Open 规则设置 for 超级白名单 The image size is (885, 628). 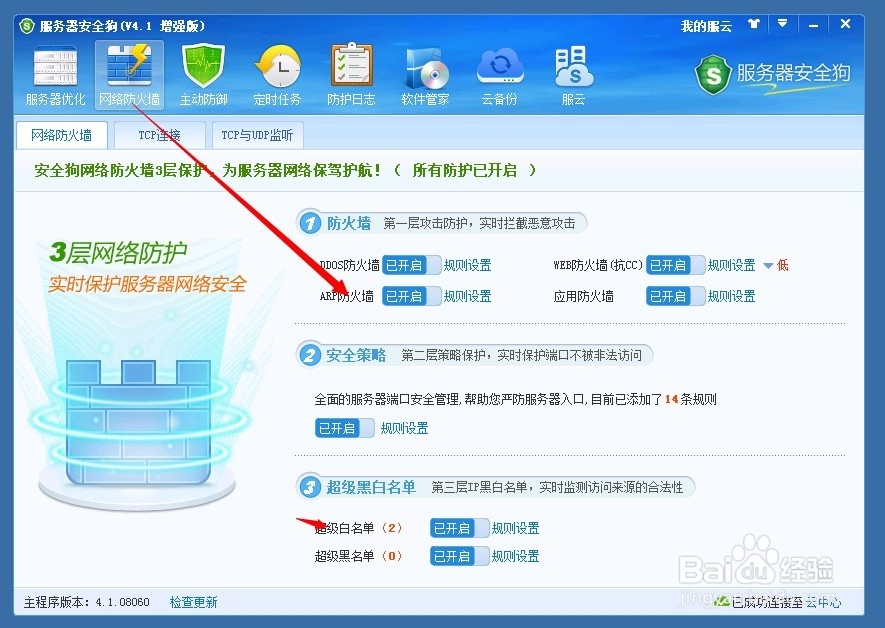[515, 528]
